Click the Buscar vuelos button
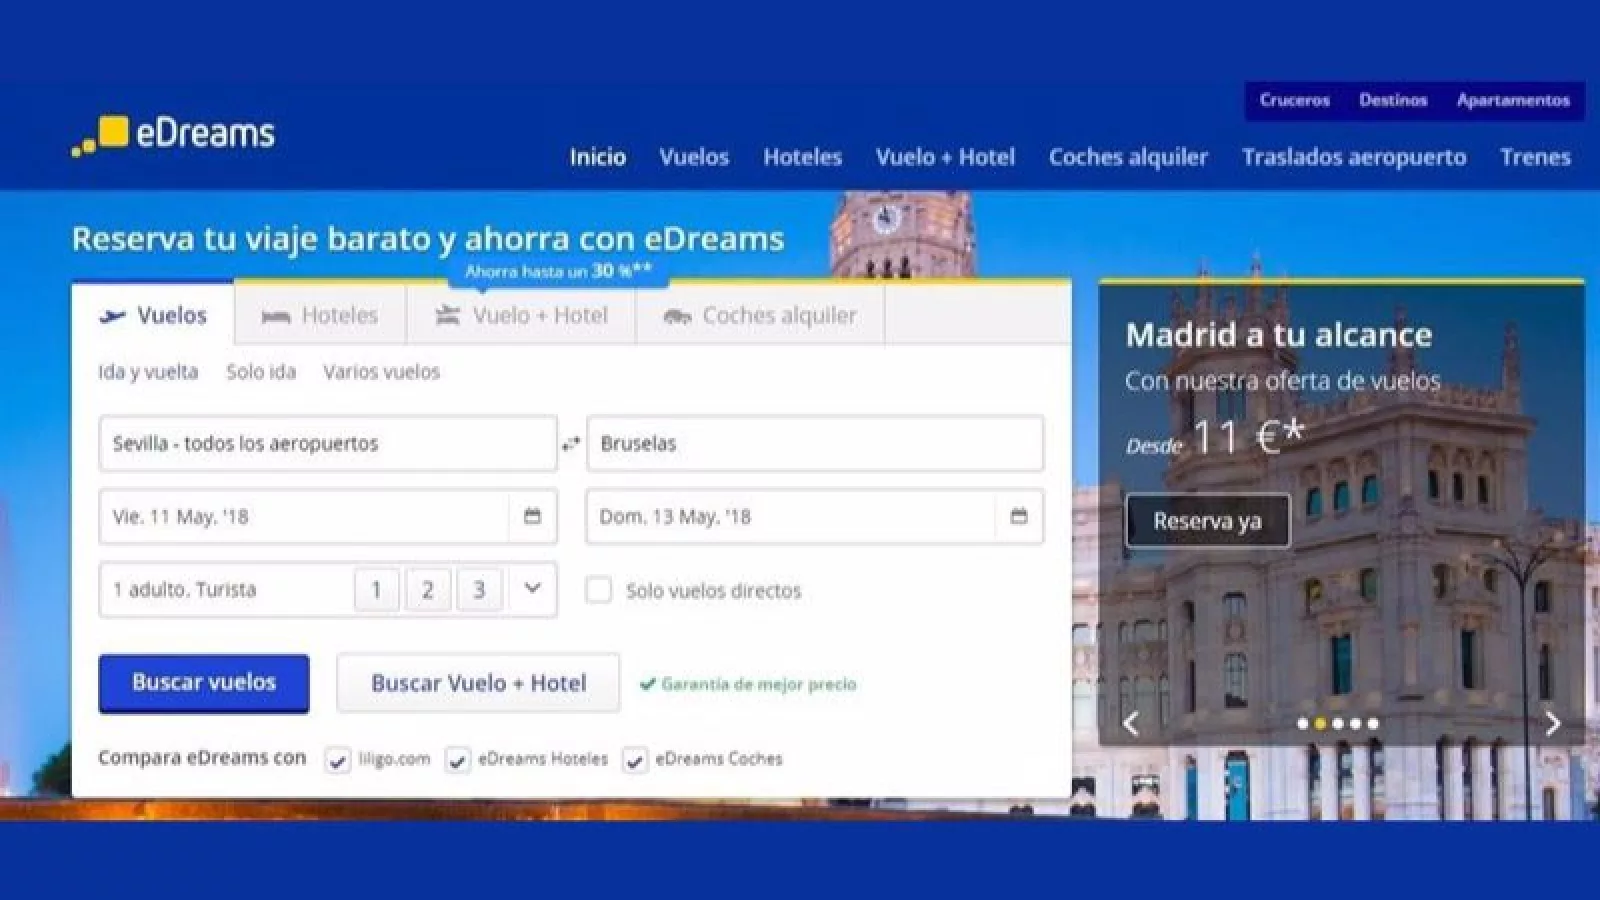 (x=204, y=683)
